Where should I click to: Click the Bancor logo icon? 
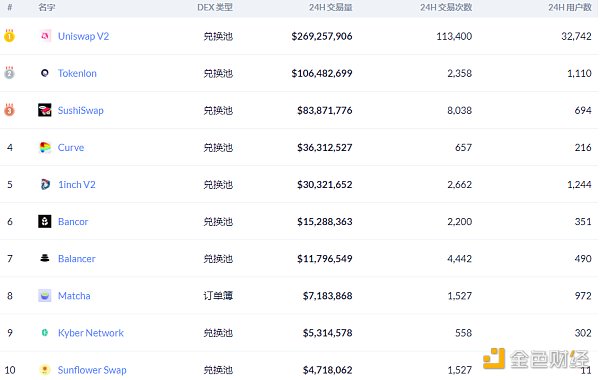(x=45, y=222)
